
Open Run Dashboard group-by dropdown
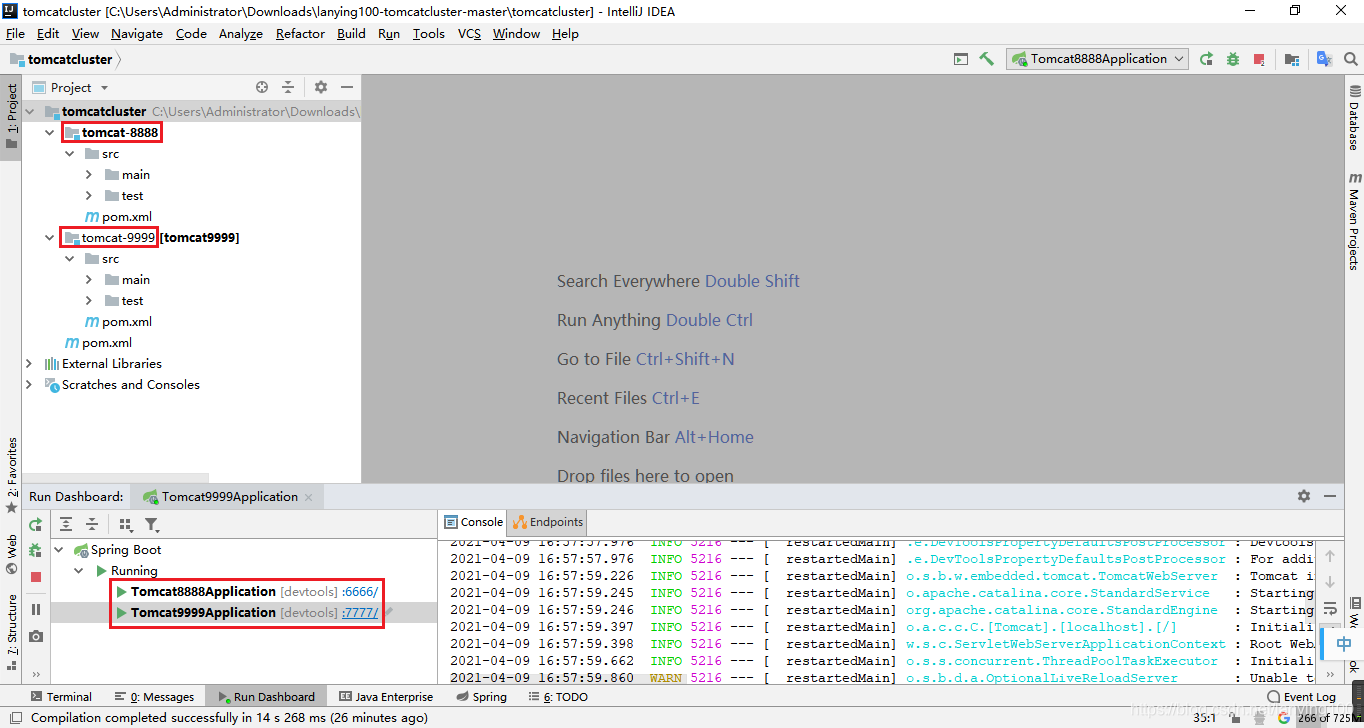[126, 524]
